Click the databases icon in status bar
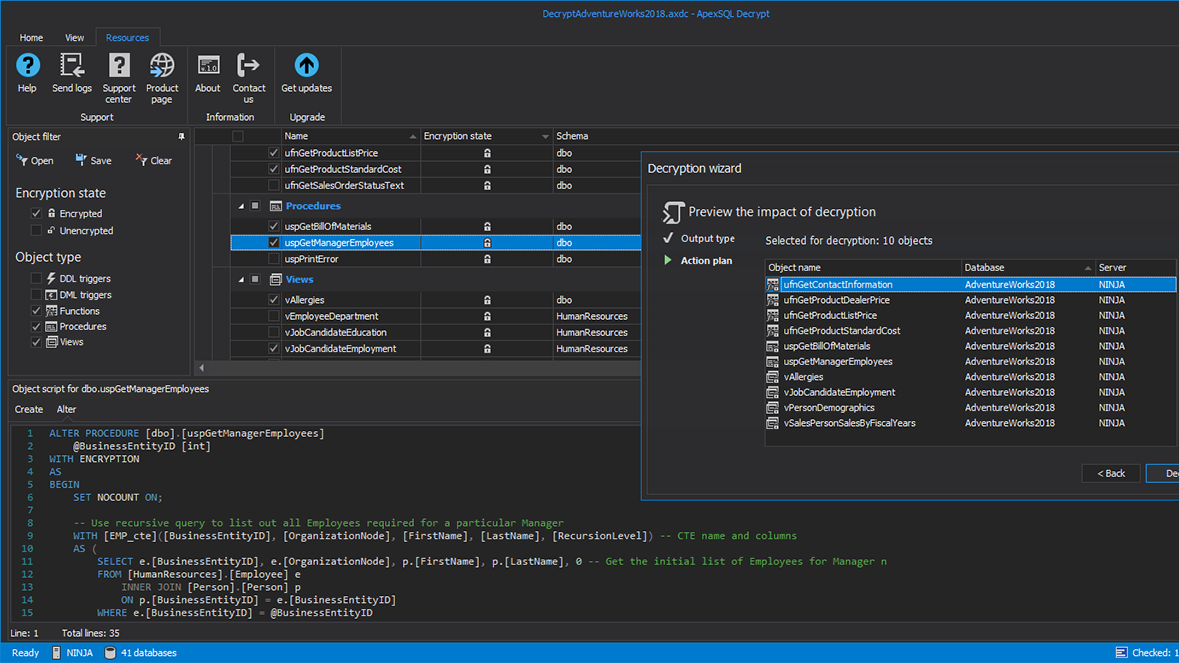Image resolution: width=1179 pixels, height=663 pixels. pos(110,652)
